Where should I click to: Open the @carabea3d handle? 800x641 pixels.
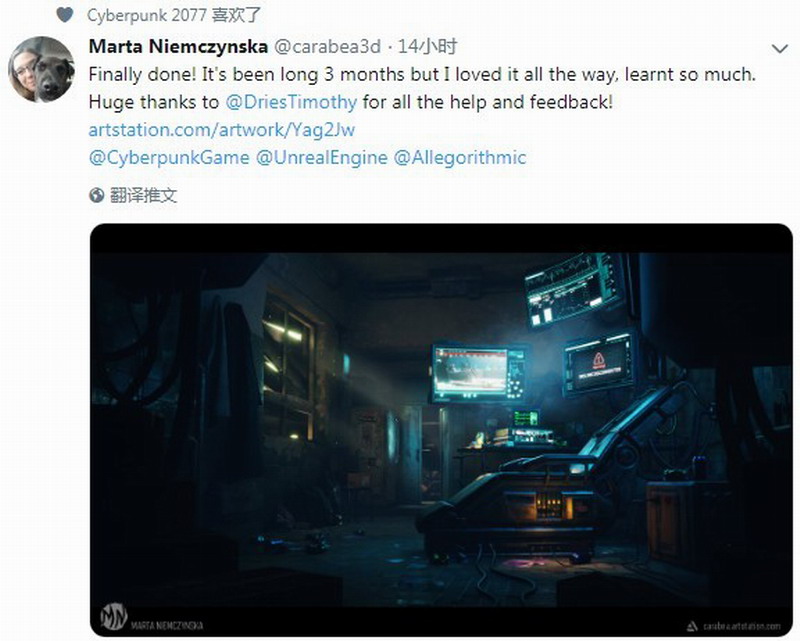[x=328, y=46]
